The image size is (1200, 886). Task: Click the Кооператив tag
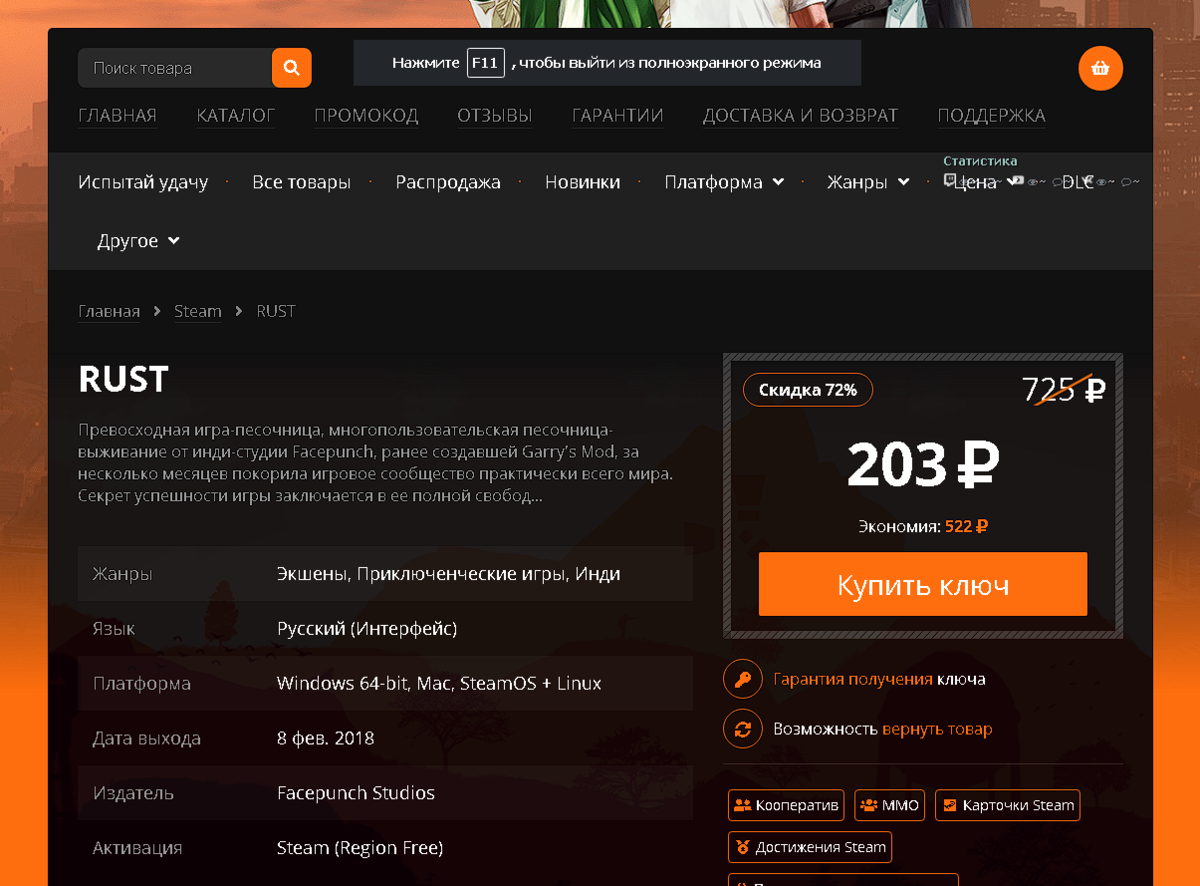point(787,805)
